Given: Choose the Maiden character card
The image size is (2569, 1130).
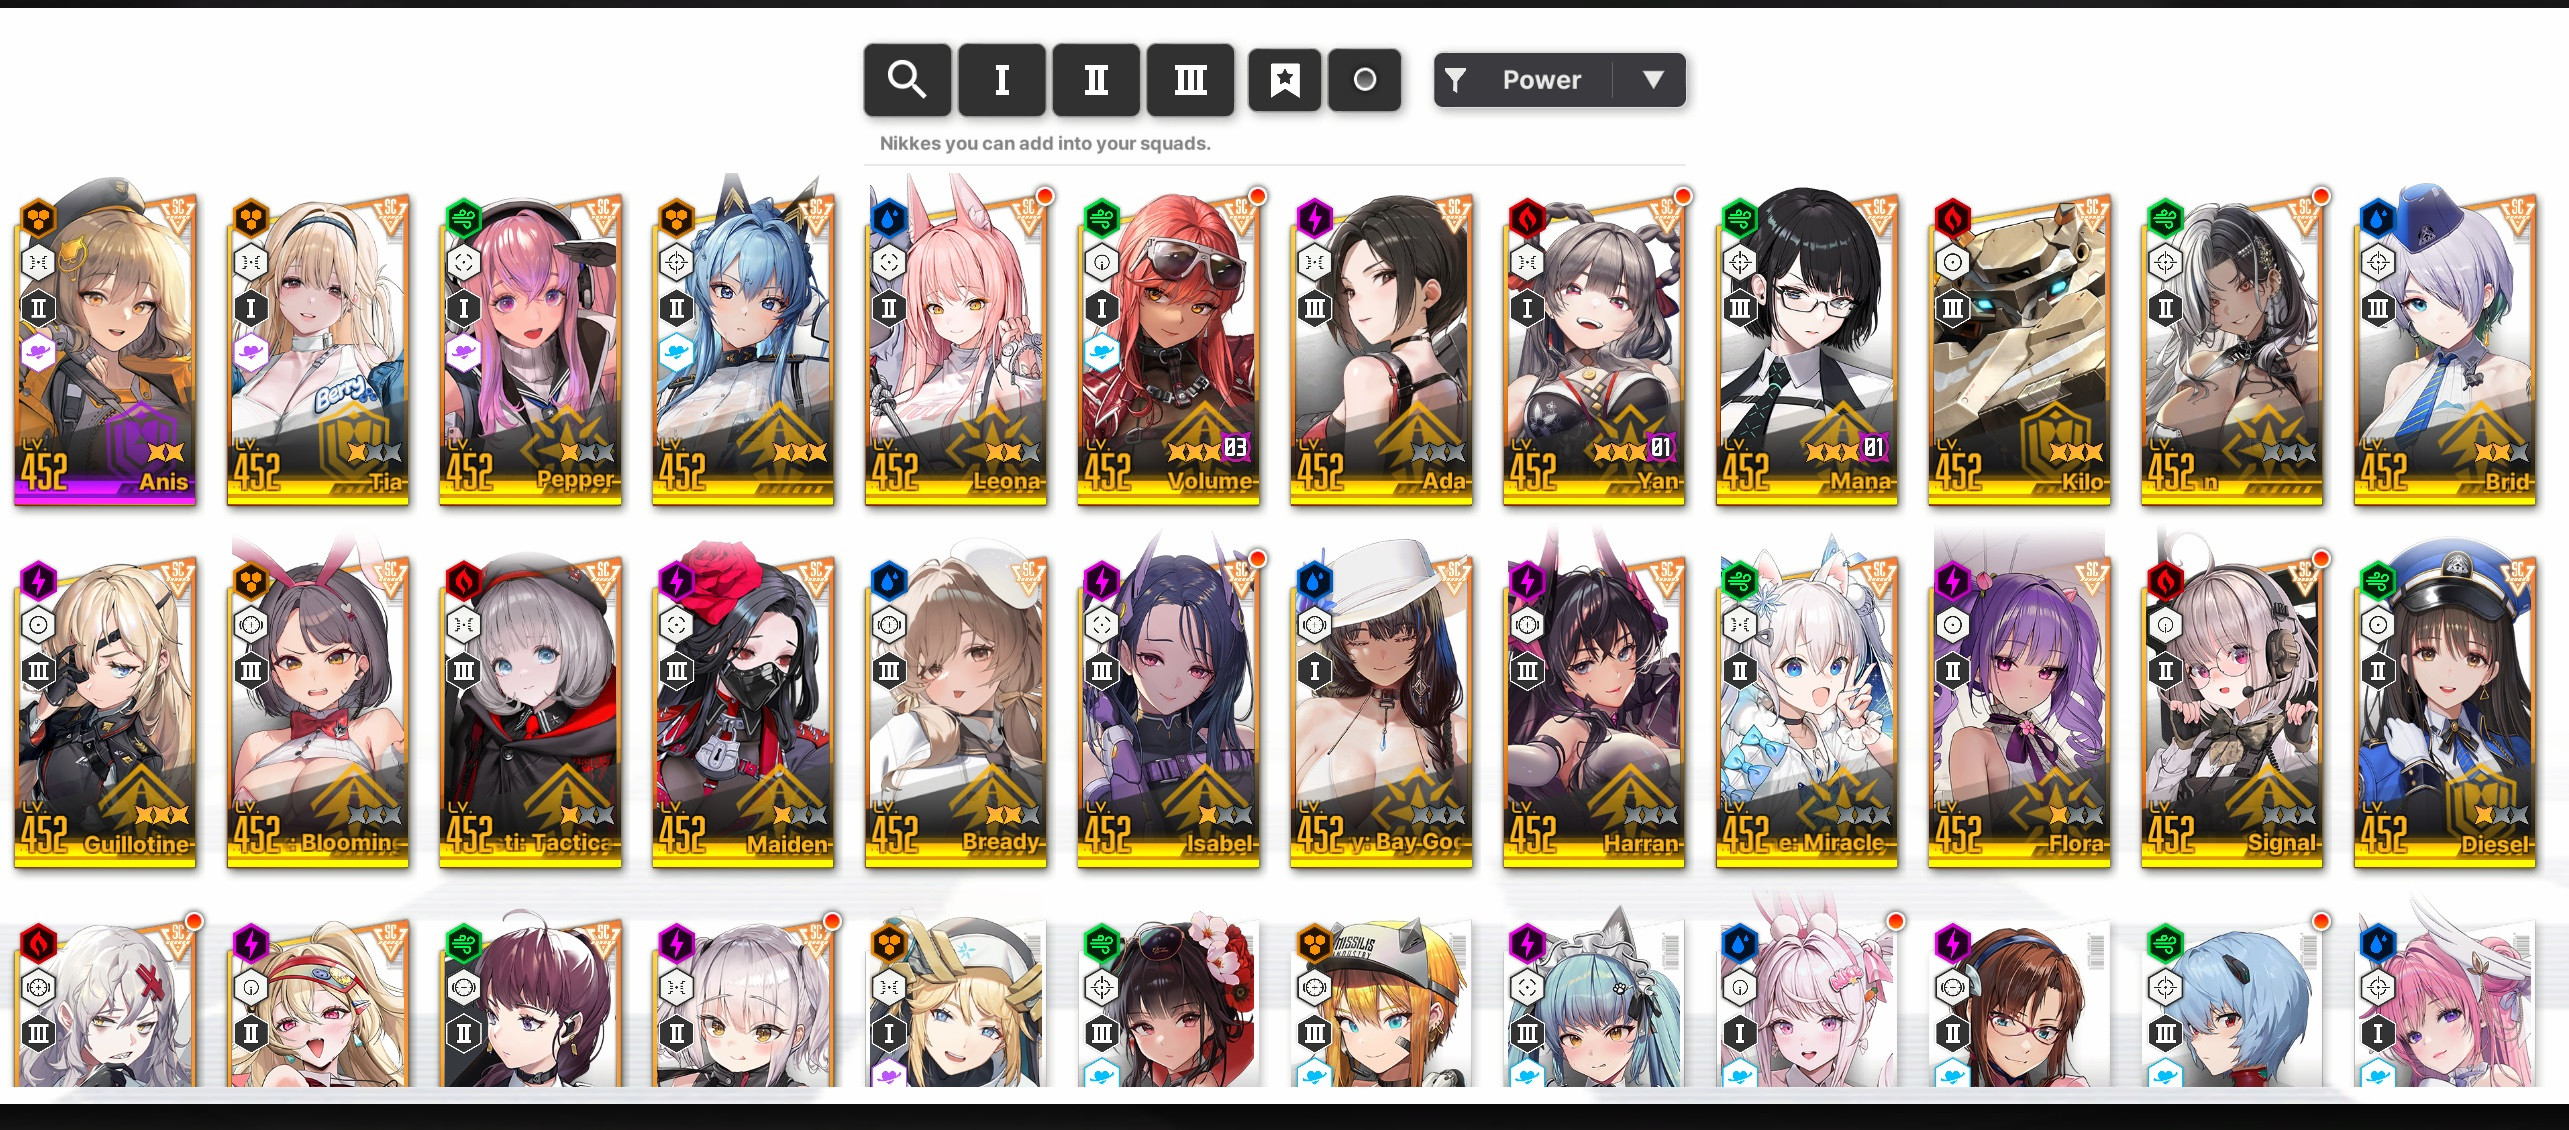Looking at the screenshot, I should point(743,708).
